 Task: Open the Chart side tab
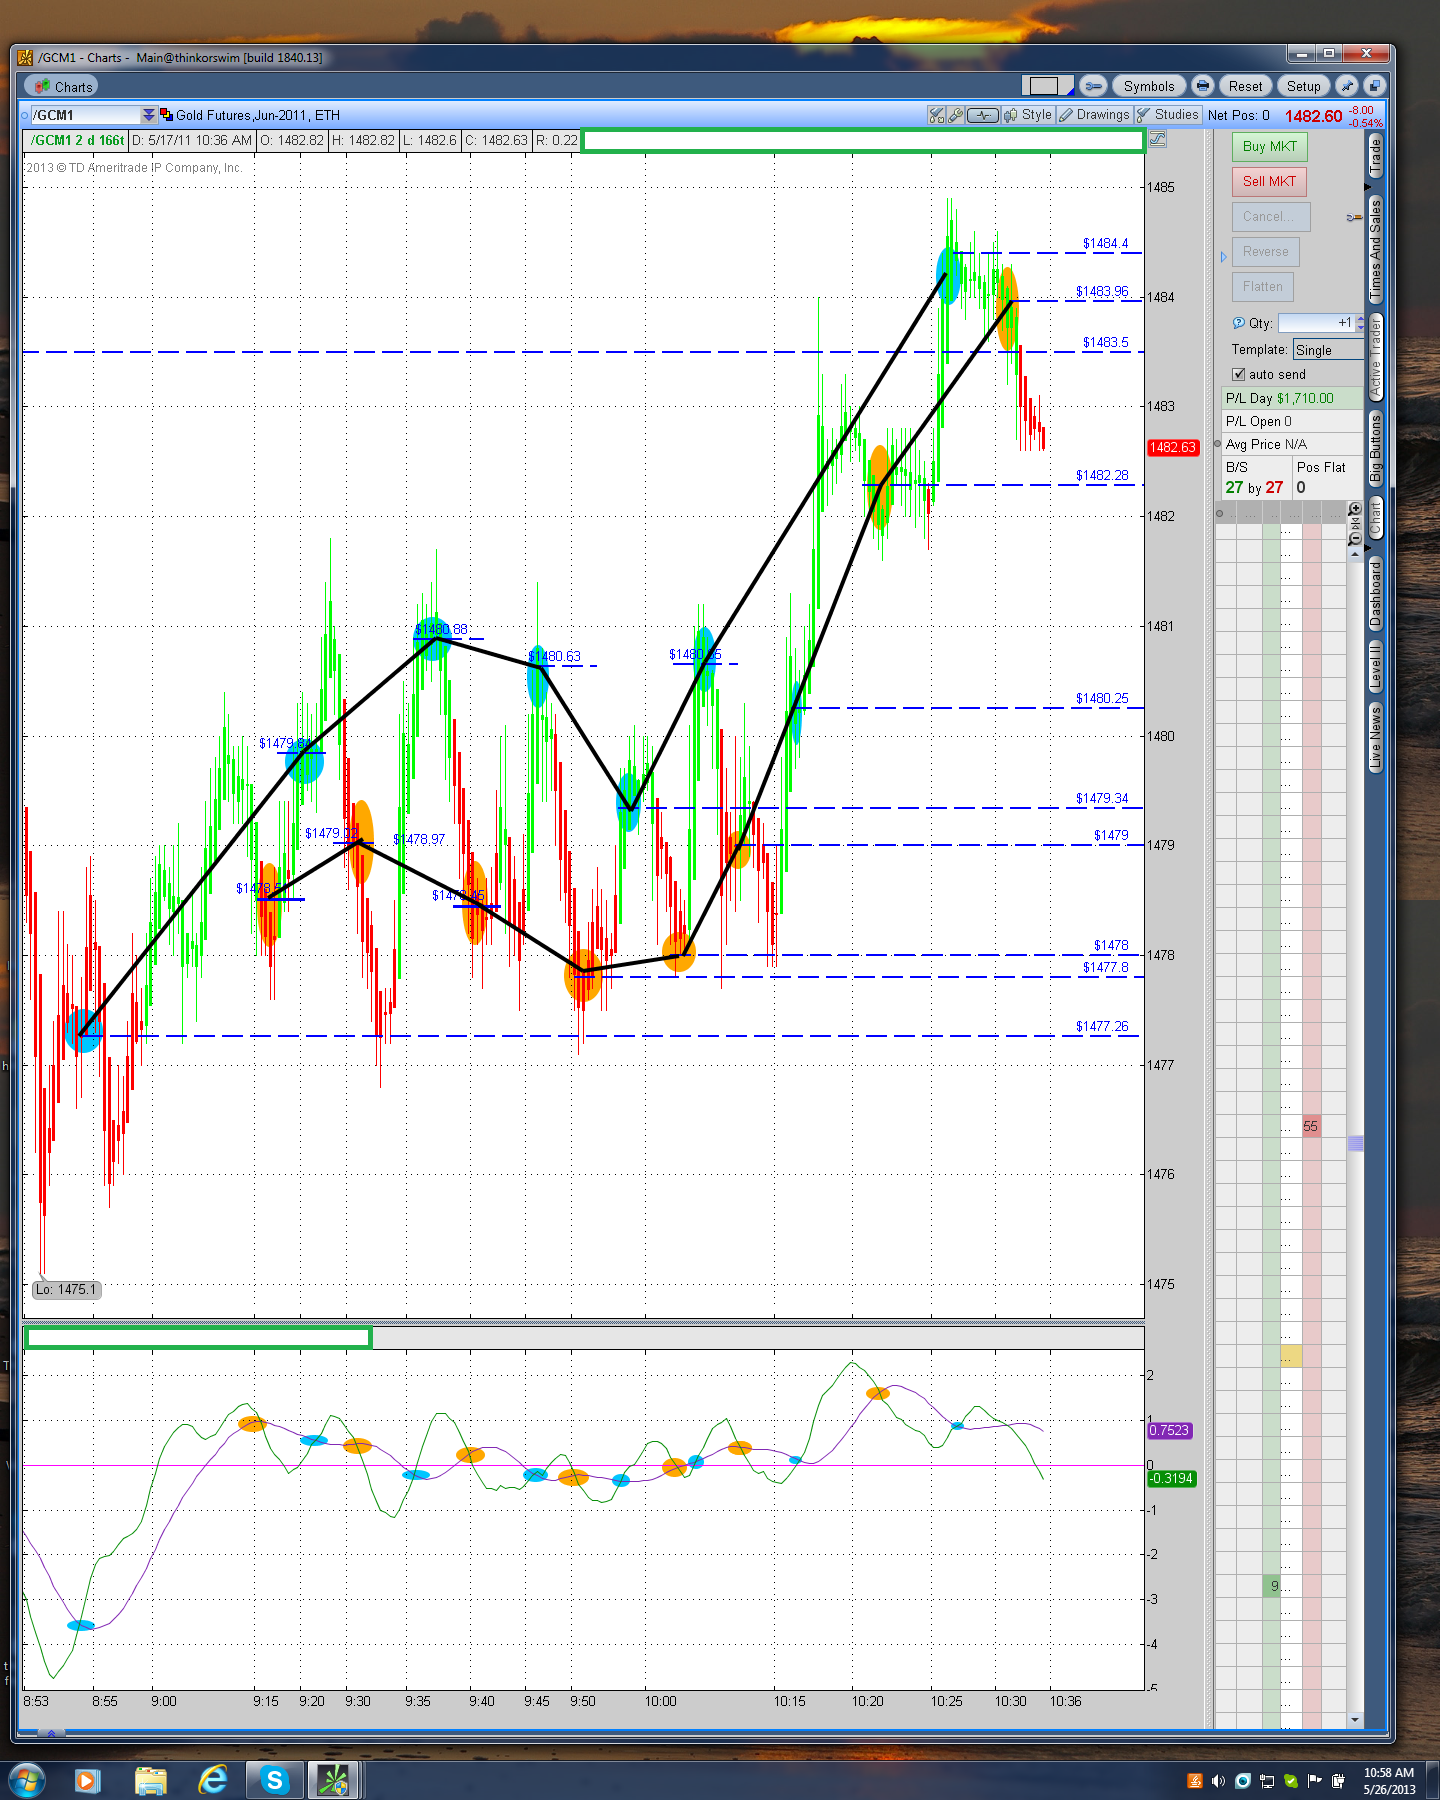(1376, 519)
